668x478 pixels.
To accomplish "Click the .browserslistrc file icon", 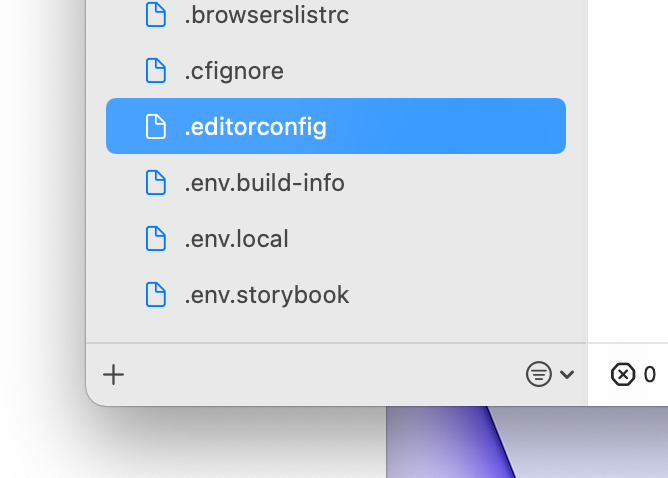I will 155,15.
